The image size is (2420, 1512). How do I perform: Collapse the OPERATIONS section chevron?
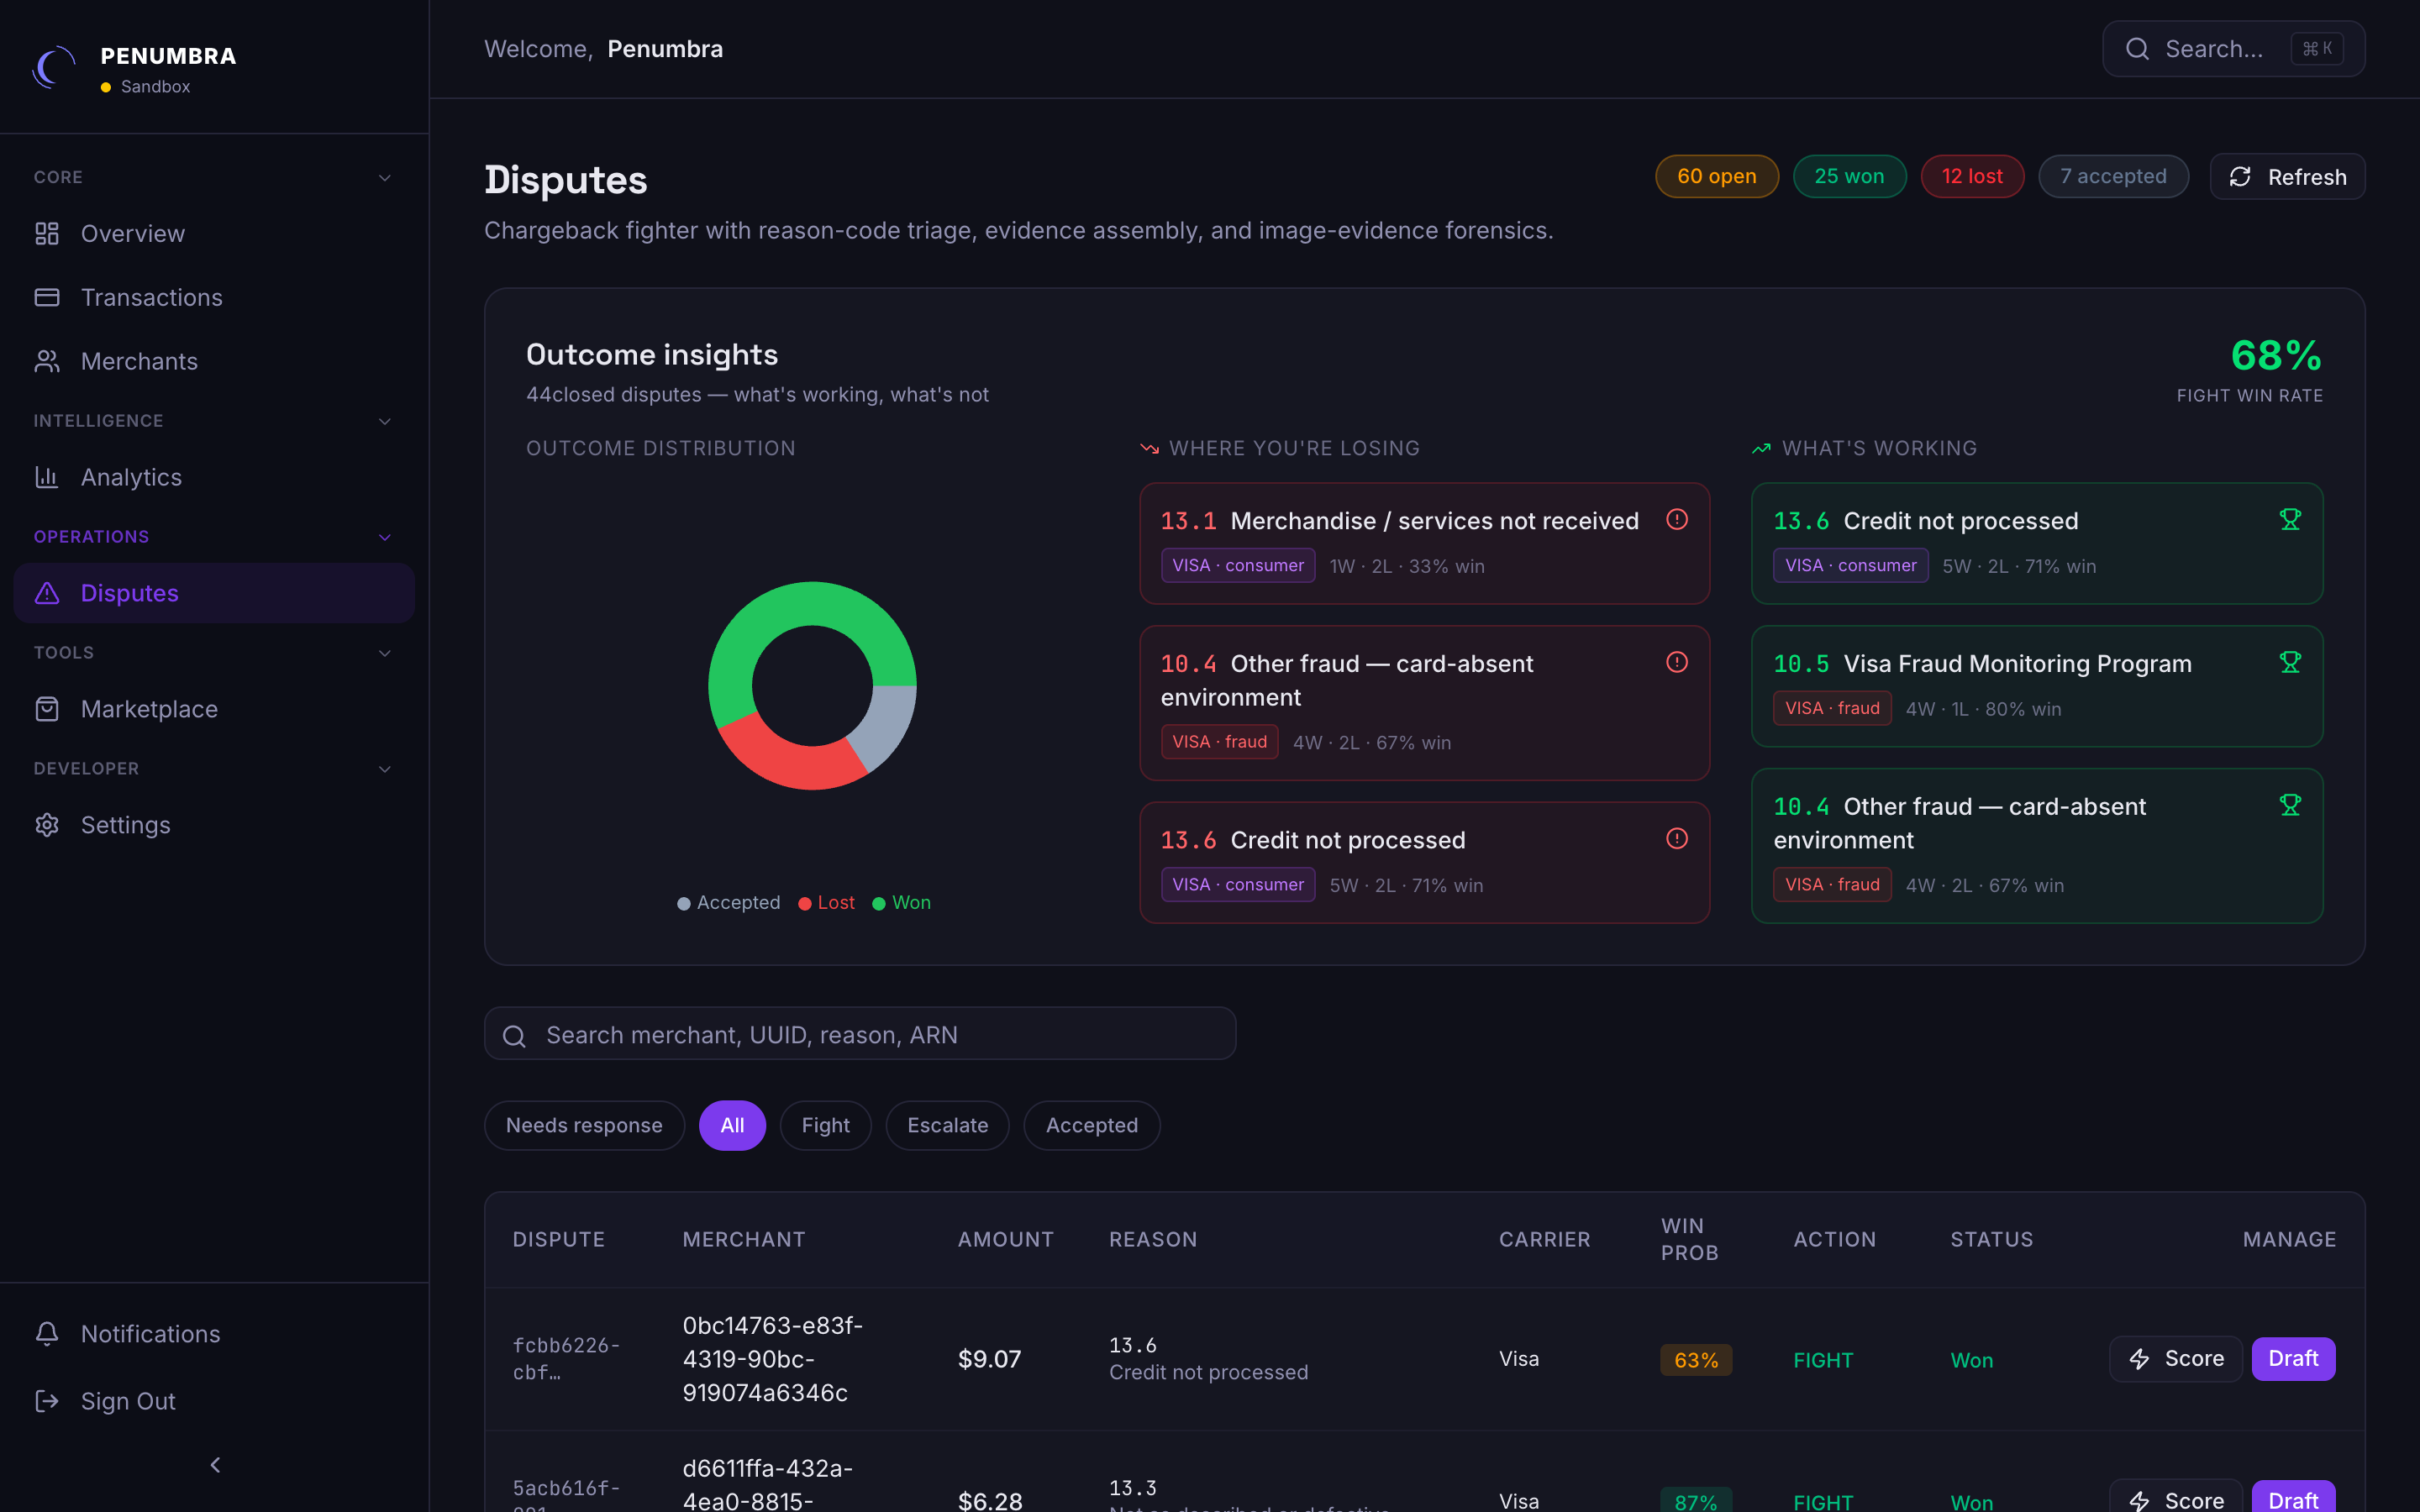[385, 537]
